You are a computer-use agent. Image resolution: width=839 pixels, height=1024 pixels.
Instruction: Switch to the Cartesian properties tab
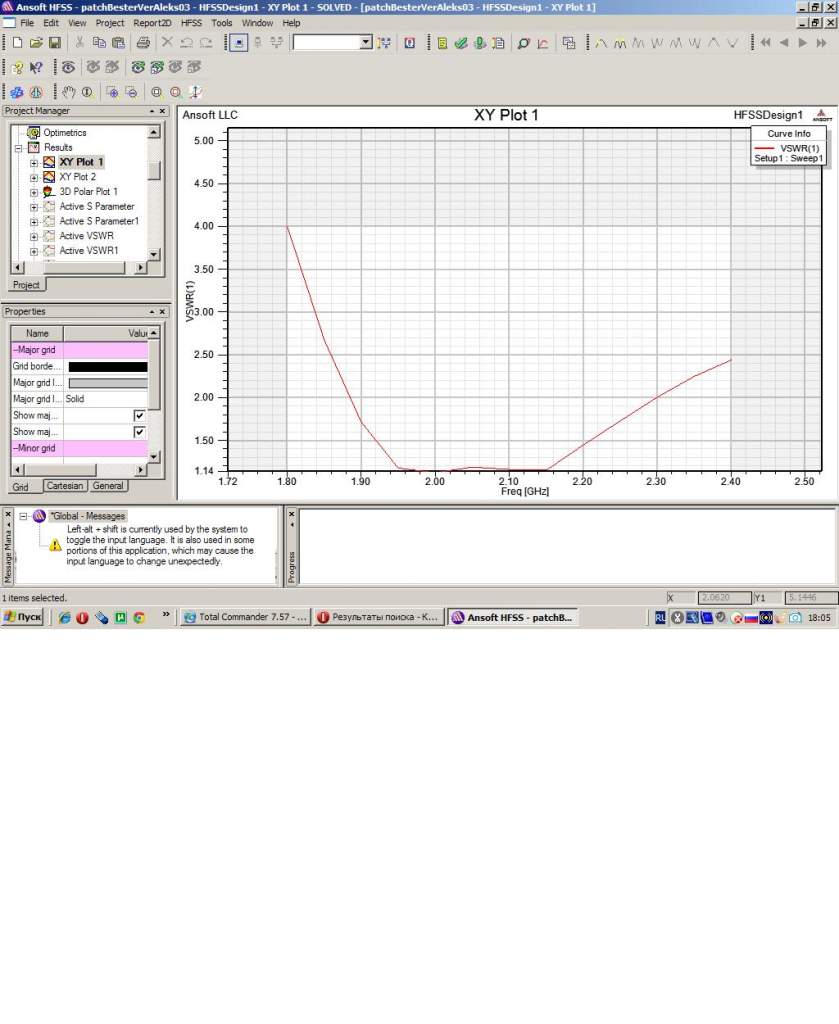(65, 486)
